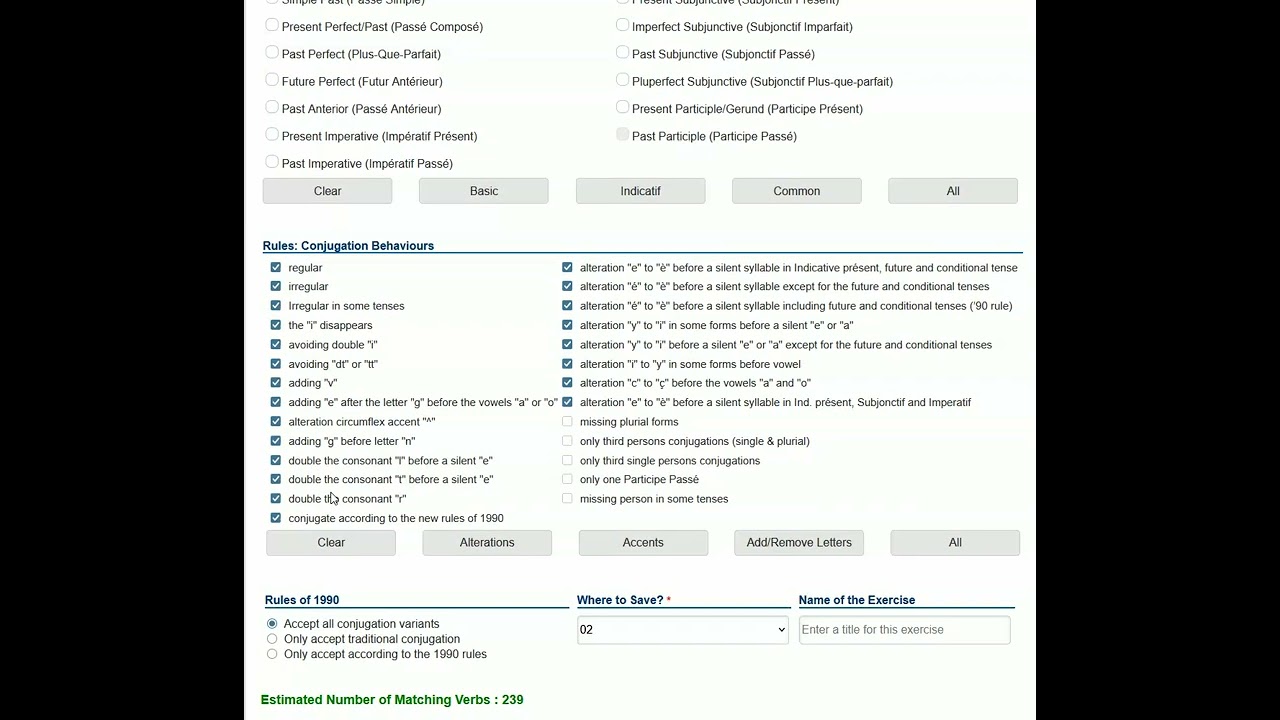Uncheck the 'irregular' rule checkbox
This screenshot has width=1280, height=720.
coord(276,287)
